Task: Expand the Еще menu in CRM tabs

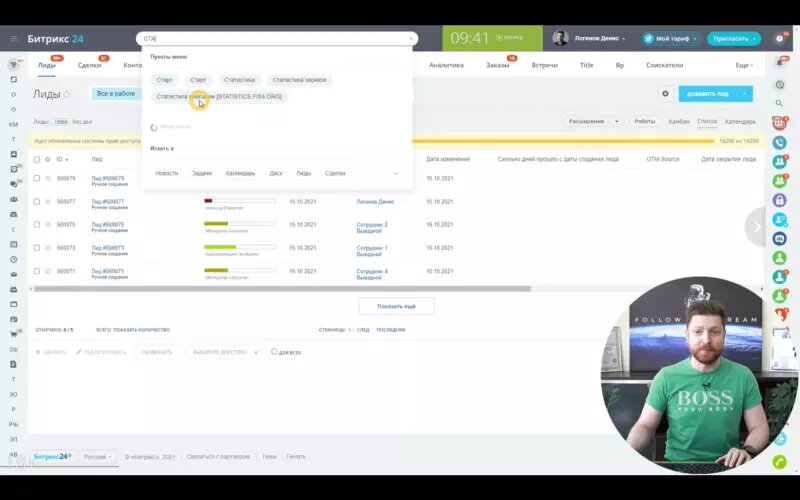Action: tap(743, 65)
